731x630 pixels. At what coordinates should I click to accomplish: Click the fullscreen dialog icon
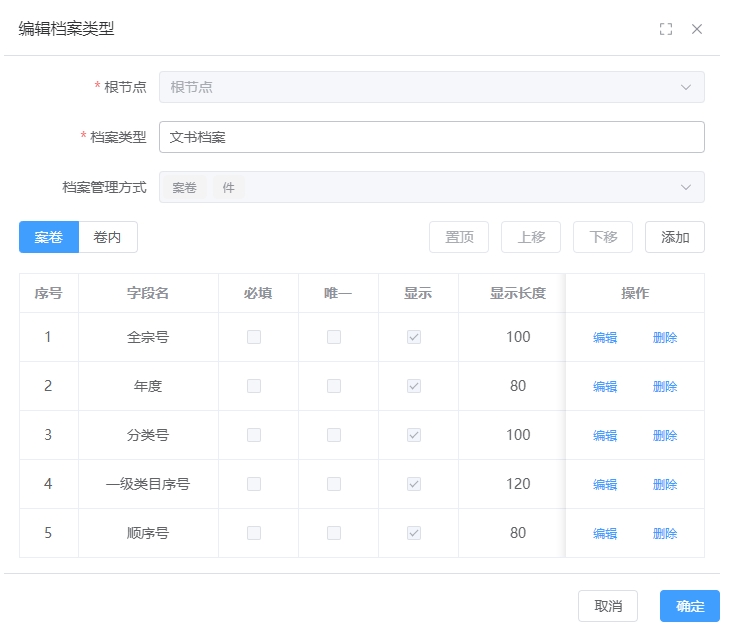[666, 29]
